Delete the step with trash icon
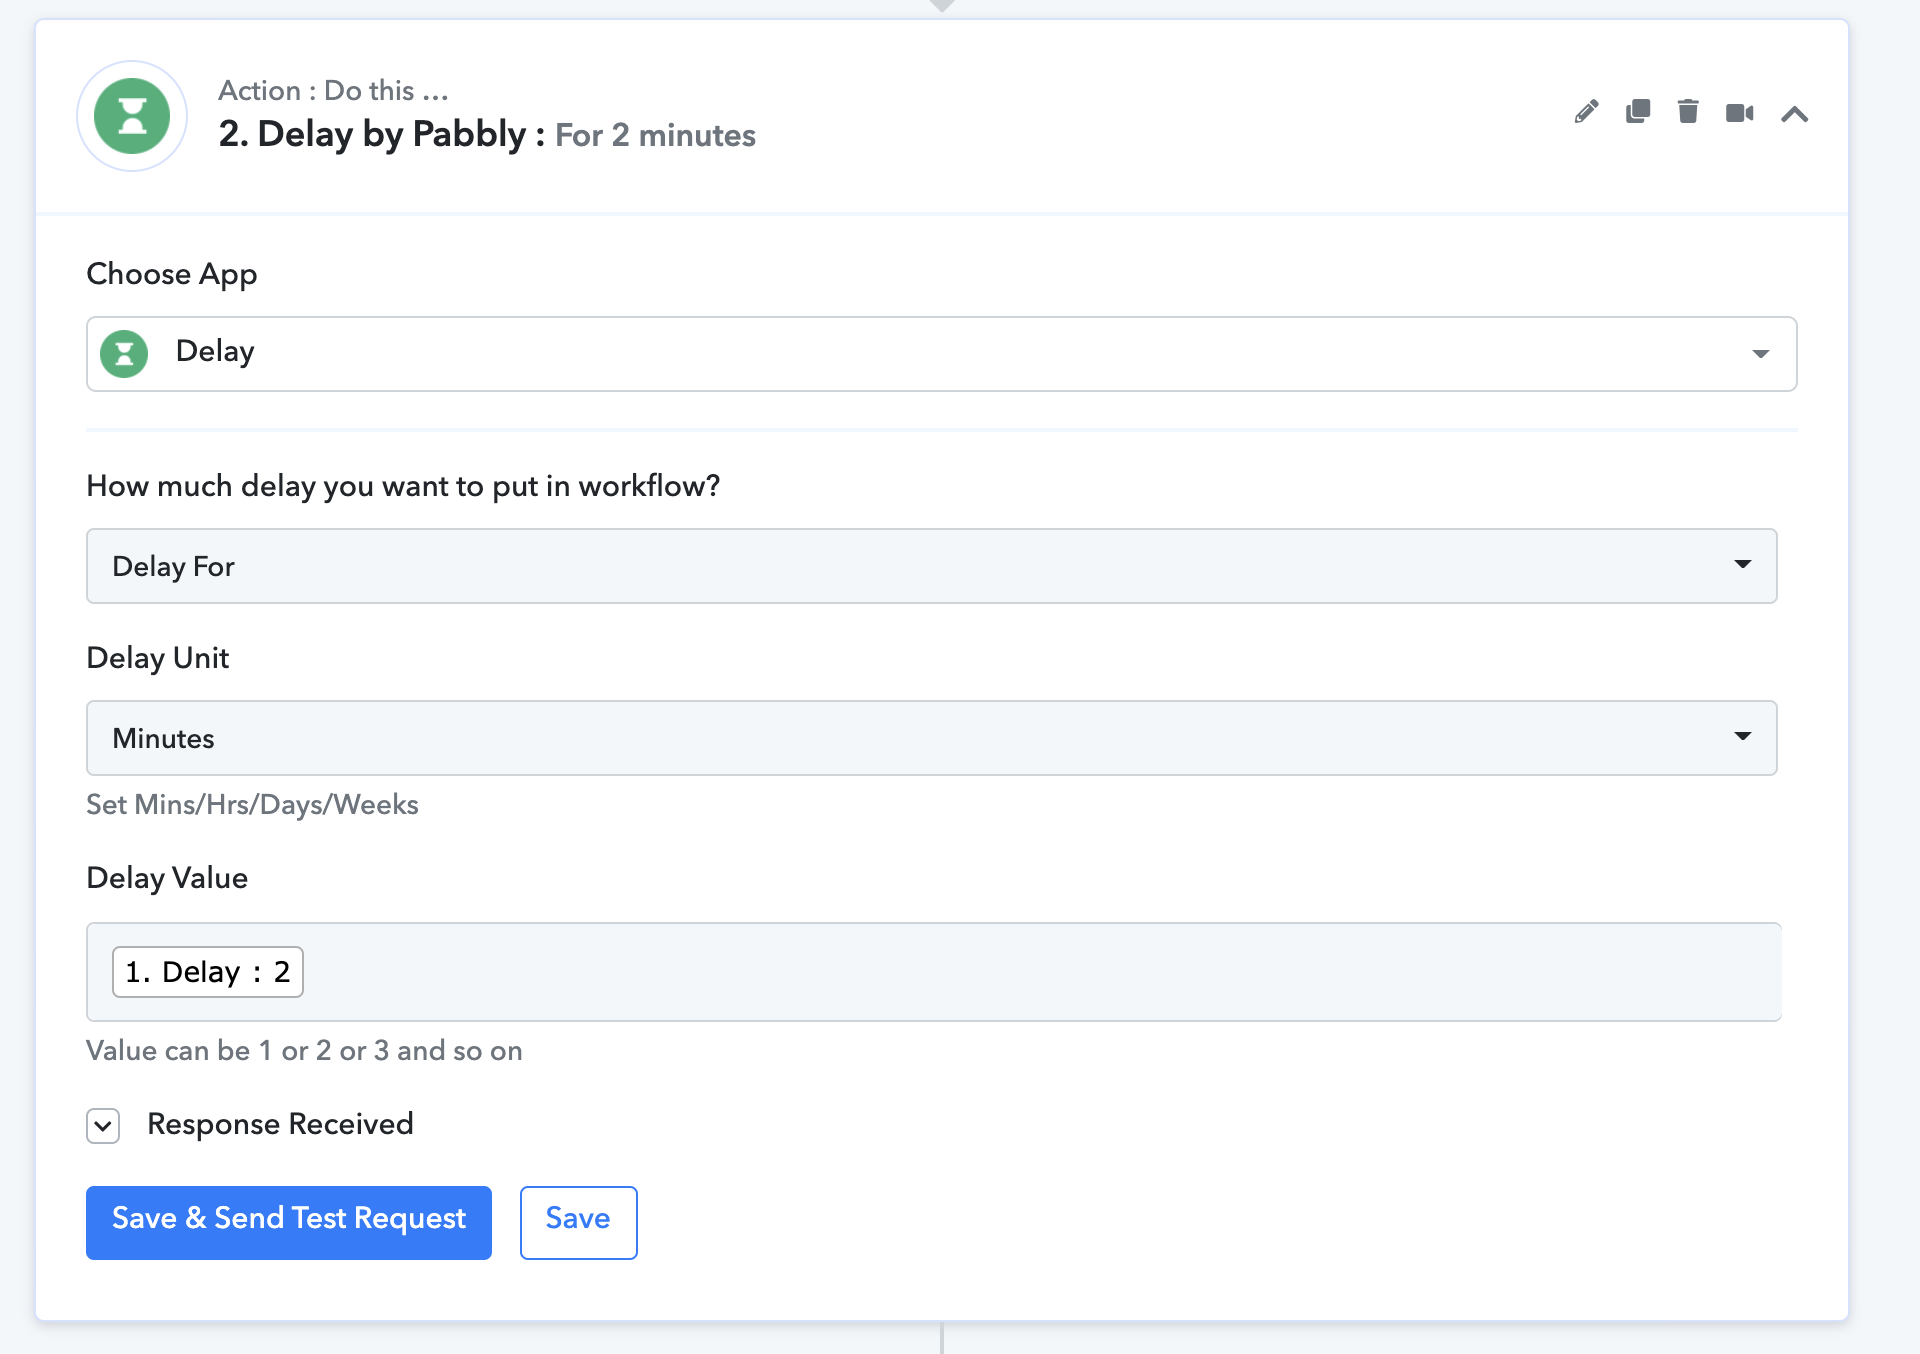This screenshot has height=1354, width=1920. coord(1688,111)
